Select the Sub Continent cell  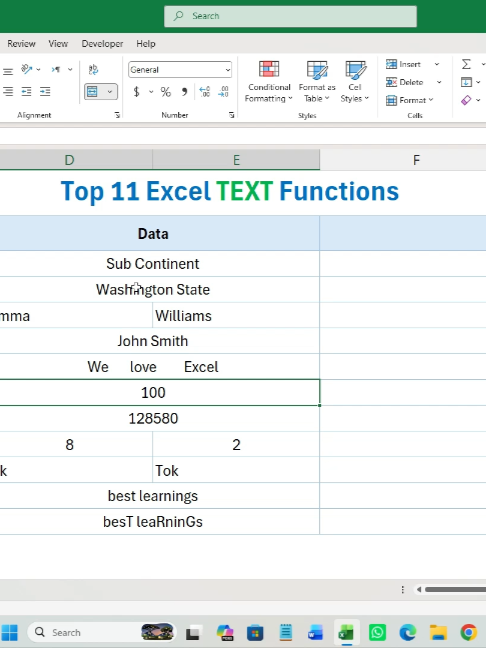pos(160,264)
